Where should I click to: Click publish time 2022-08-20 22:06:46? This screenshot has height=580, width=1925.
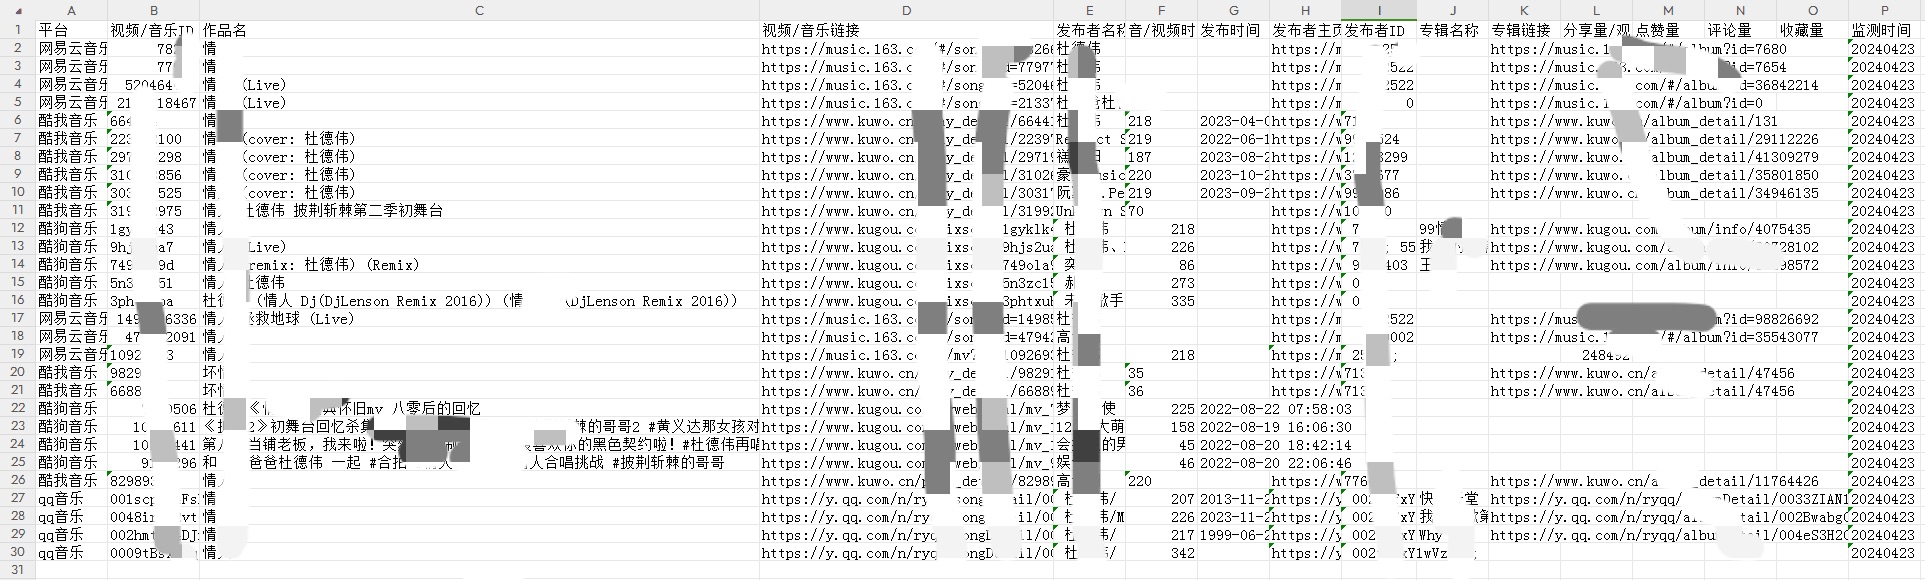point(1276,462)
